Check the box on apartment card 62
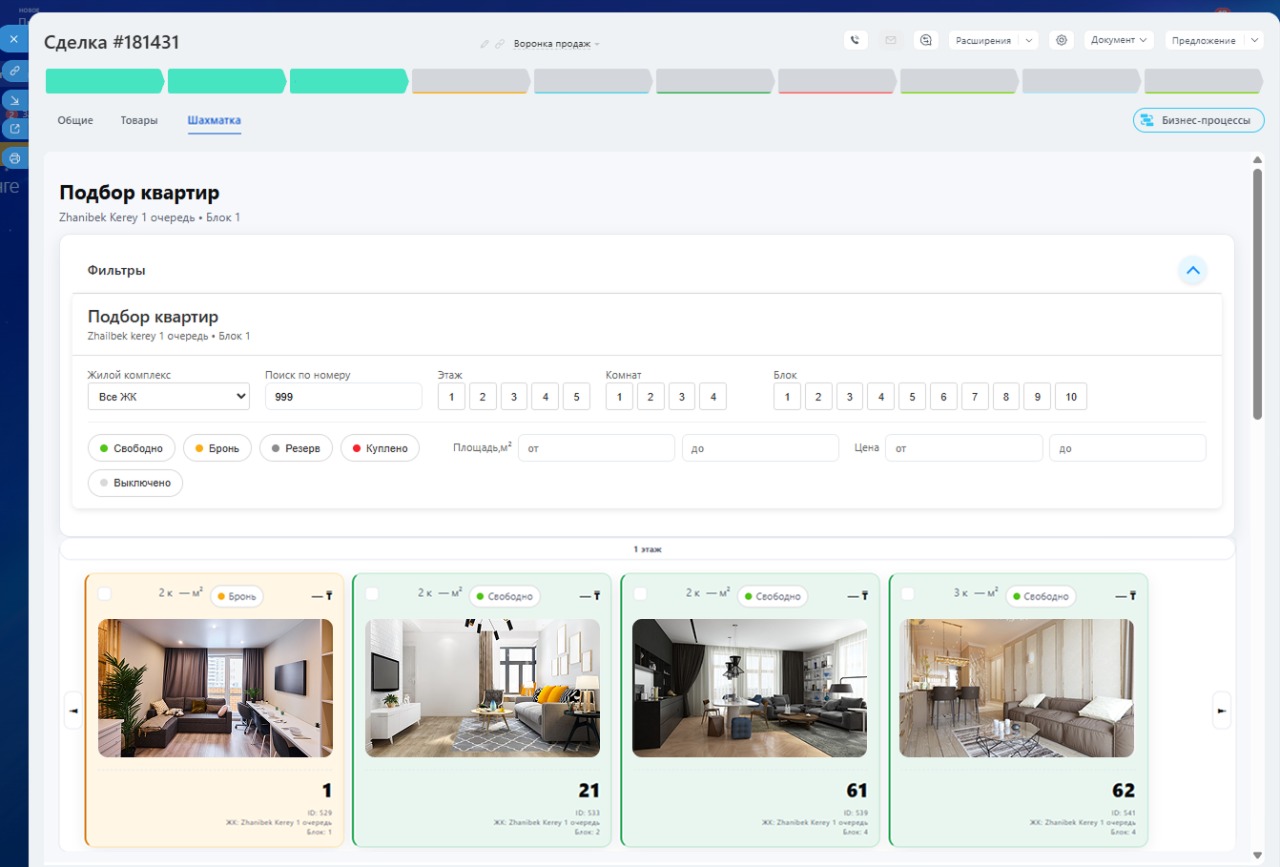This screenshot has width=1280, height=867. tap(908, 594)
